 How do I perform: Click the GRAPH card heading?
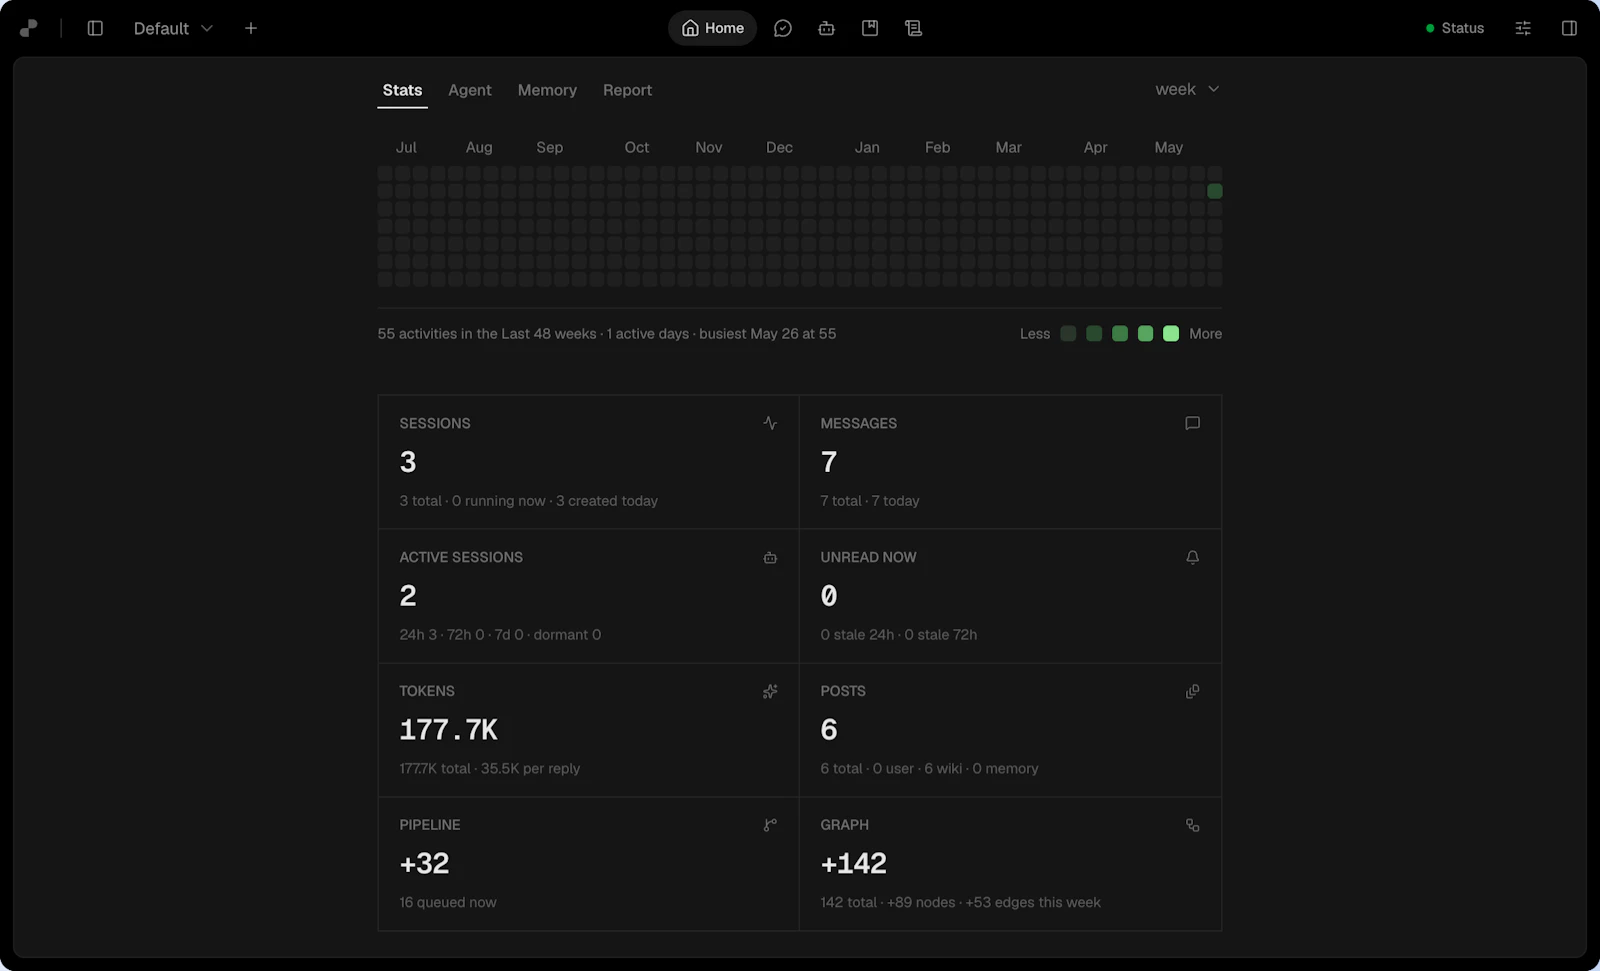[x=845, y=825]
